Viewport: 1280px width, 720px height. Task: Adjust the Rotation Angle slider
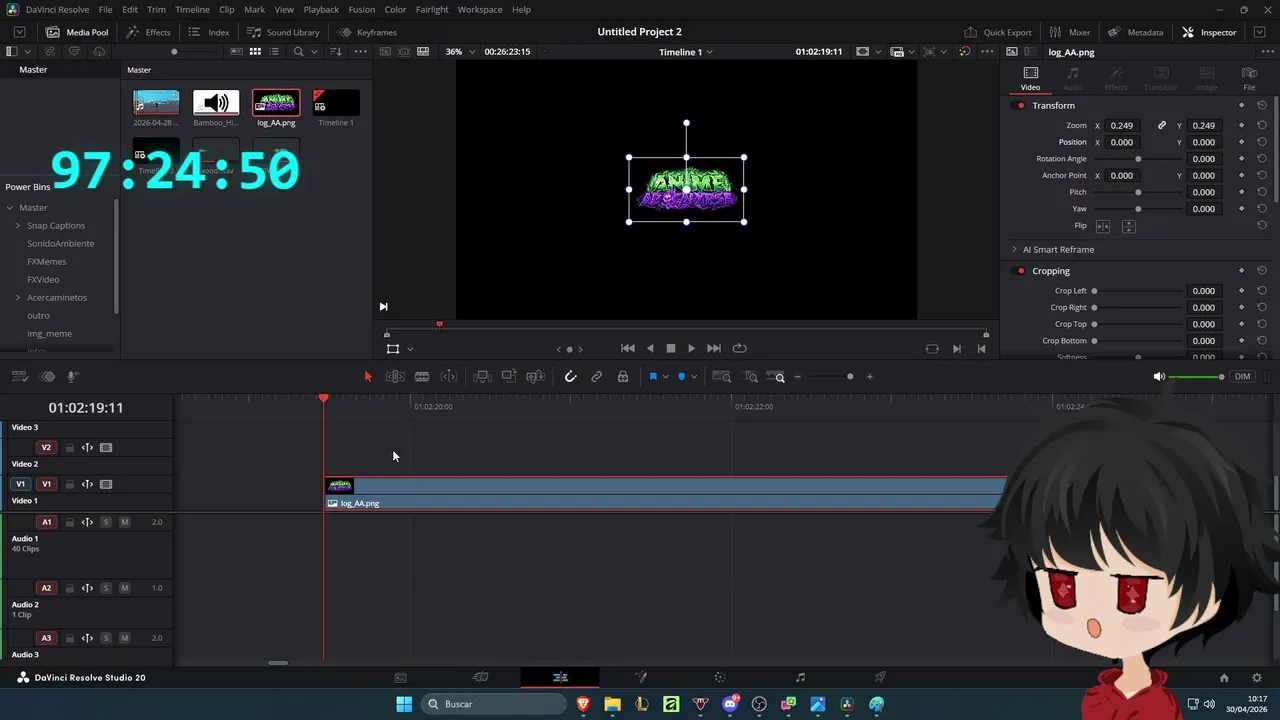pos(1138,159)
